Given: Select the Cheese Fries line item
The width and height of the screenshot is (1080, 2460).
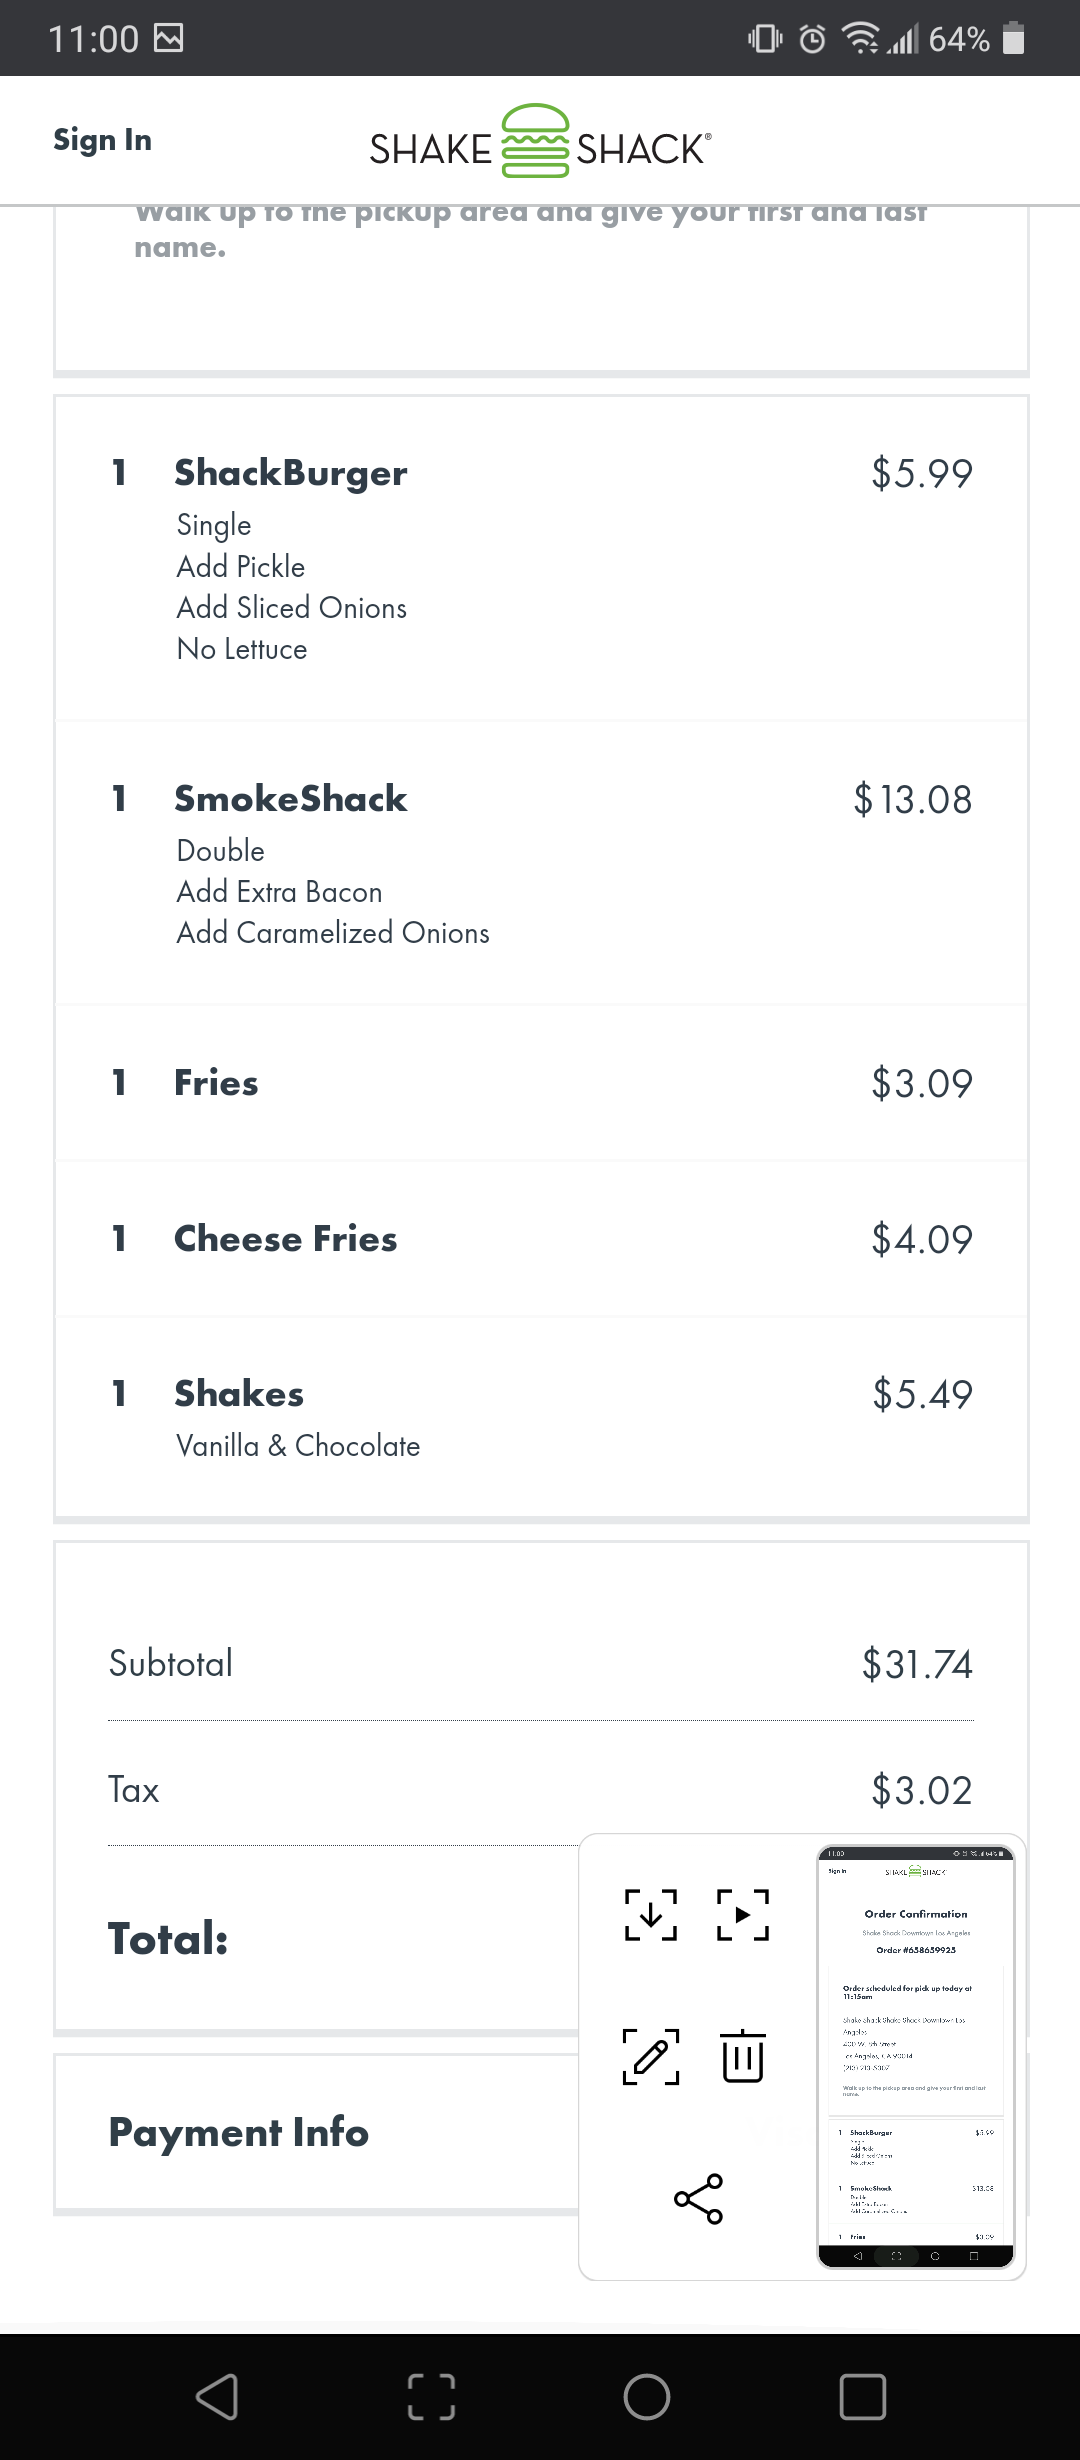Looking at the screenshot, I should pyautogui.click(x=285, y=1239).
